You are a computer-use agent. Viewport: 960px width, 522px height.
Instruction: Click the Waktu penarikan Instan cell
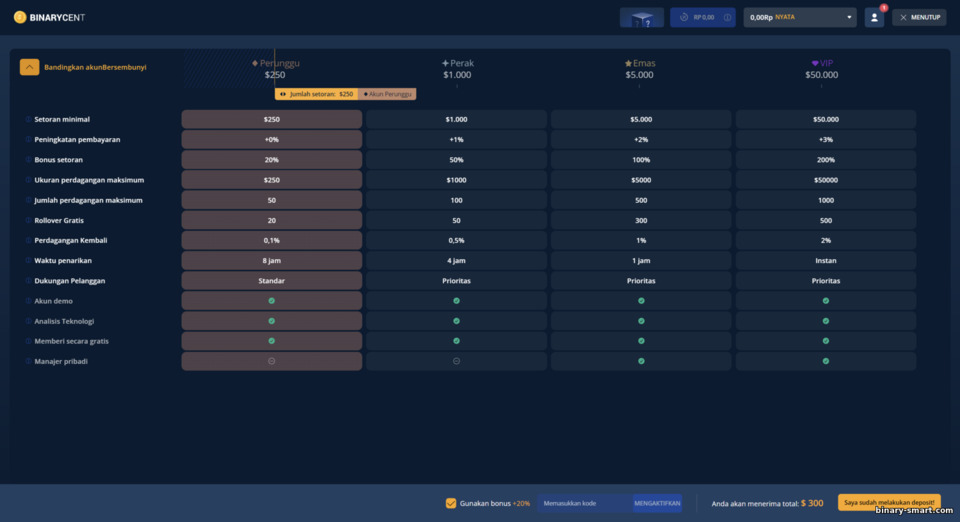pos(826,261)
